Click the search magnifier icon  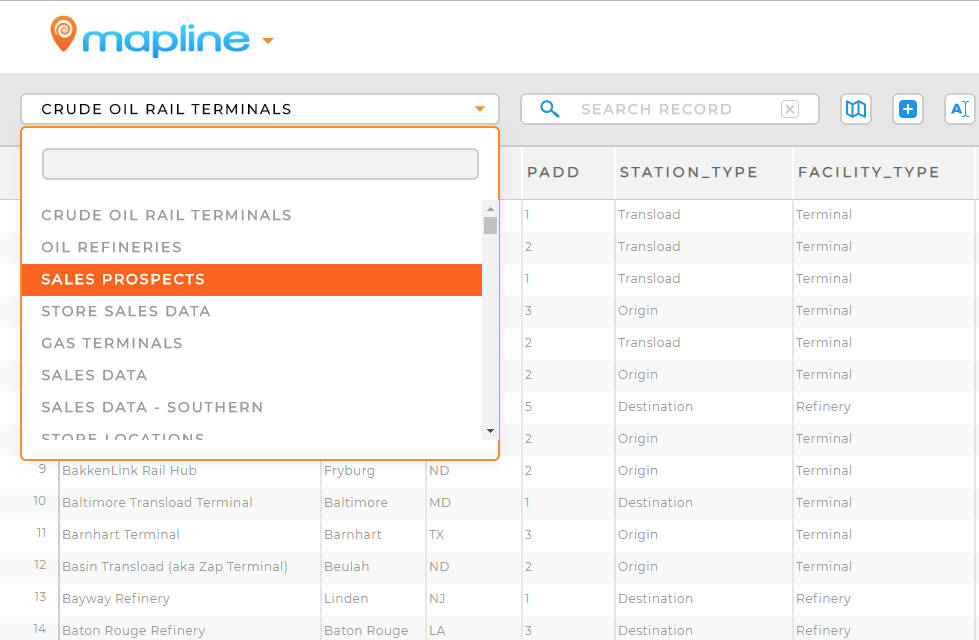[549, 109]
